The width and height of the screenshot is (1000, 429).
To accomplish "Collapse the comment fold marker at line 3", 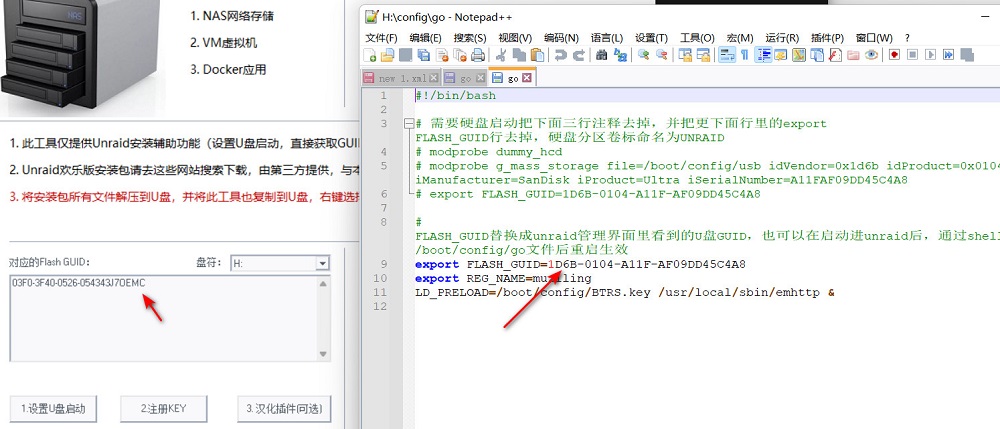I will 408,124.
